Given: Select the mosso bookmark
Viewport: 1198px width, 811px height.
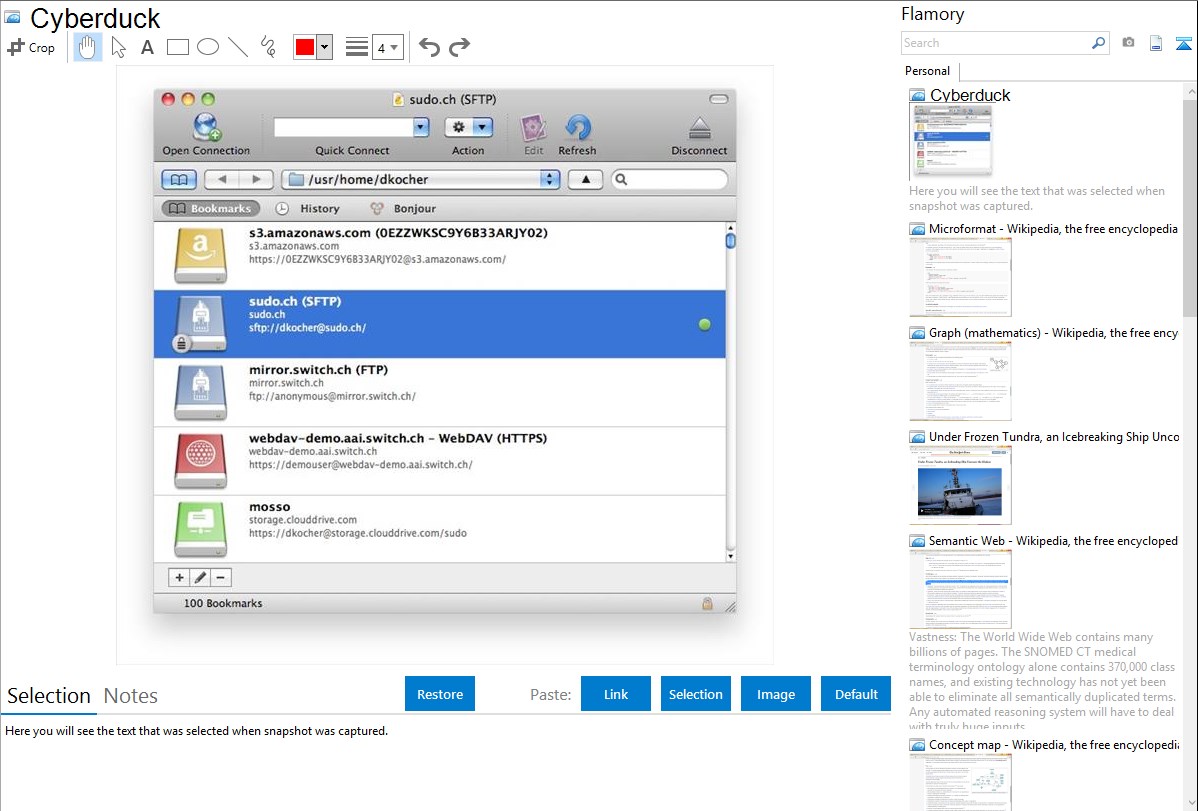Looking at the screenshot, I should click(439, 529).
